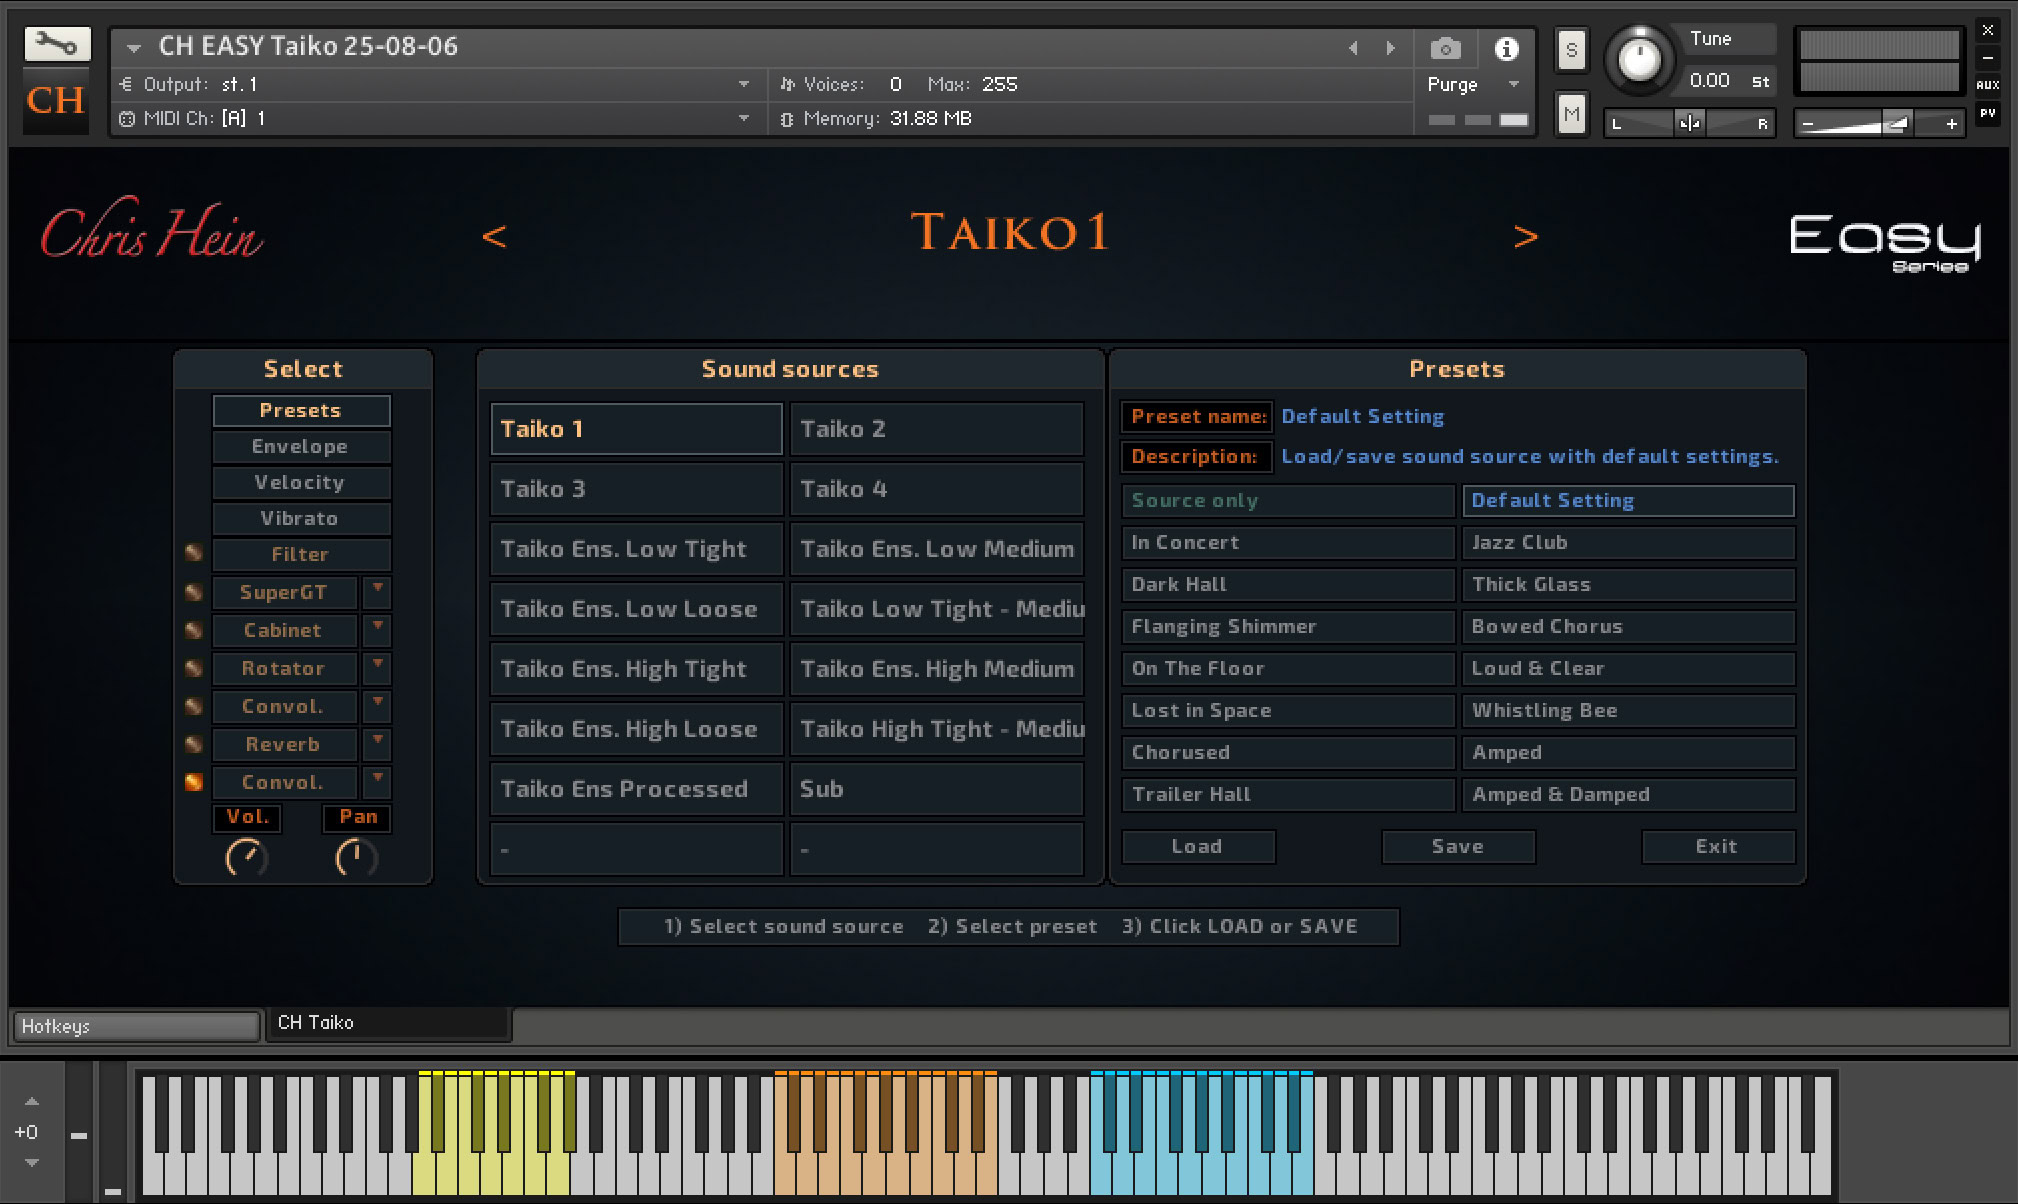This screenshot has width=2018, height=1204.
Task: Open the Velocity page
Action: 301,482
